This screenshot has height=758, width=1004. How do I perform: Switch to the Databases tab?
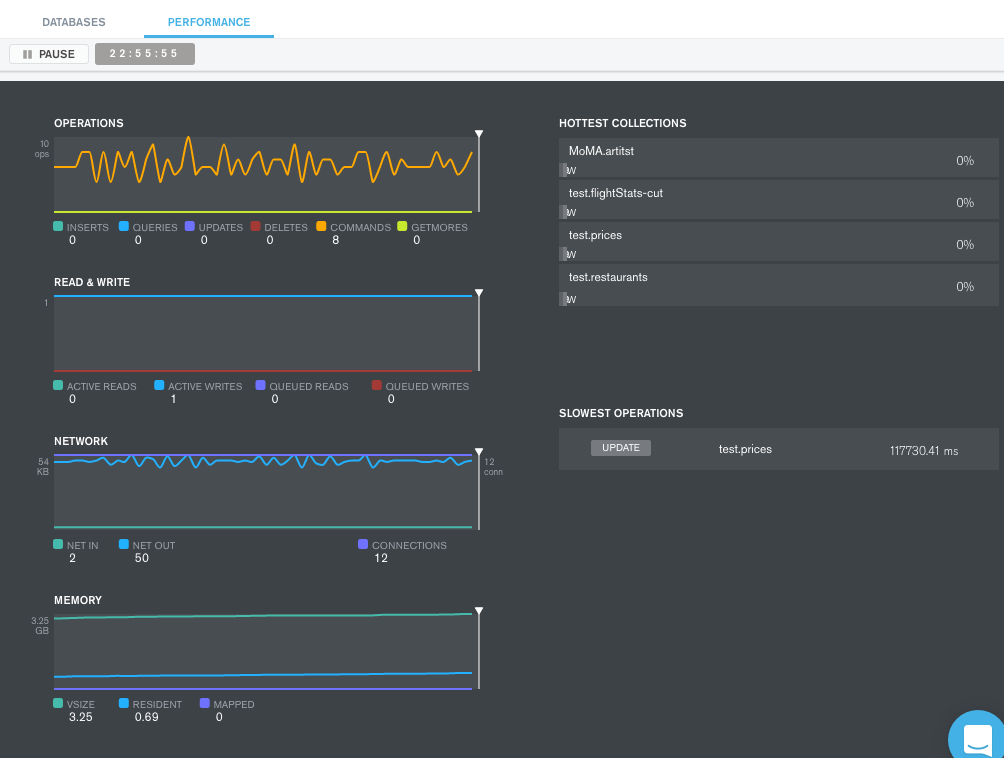(74, 22)
